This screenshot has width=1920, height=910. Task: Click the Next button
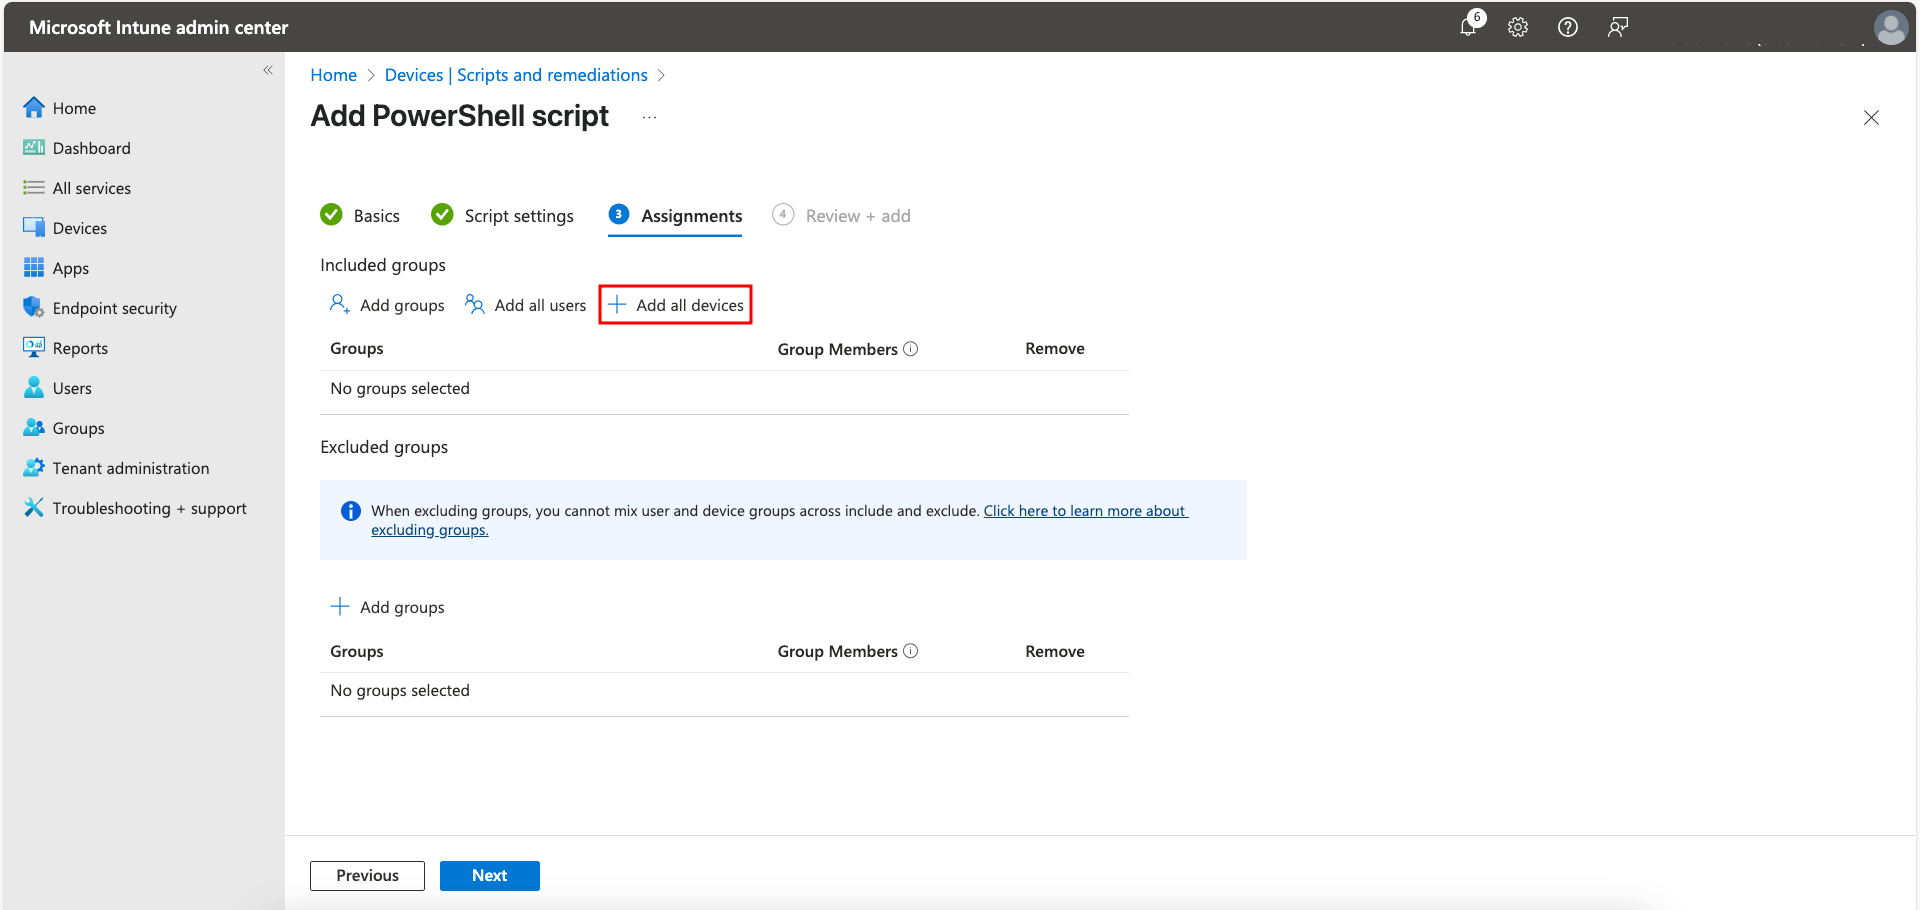490,875
